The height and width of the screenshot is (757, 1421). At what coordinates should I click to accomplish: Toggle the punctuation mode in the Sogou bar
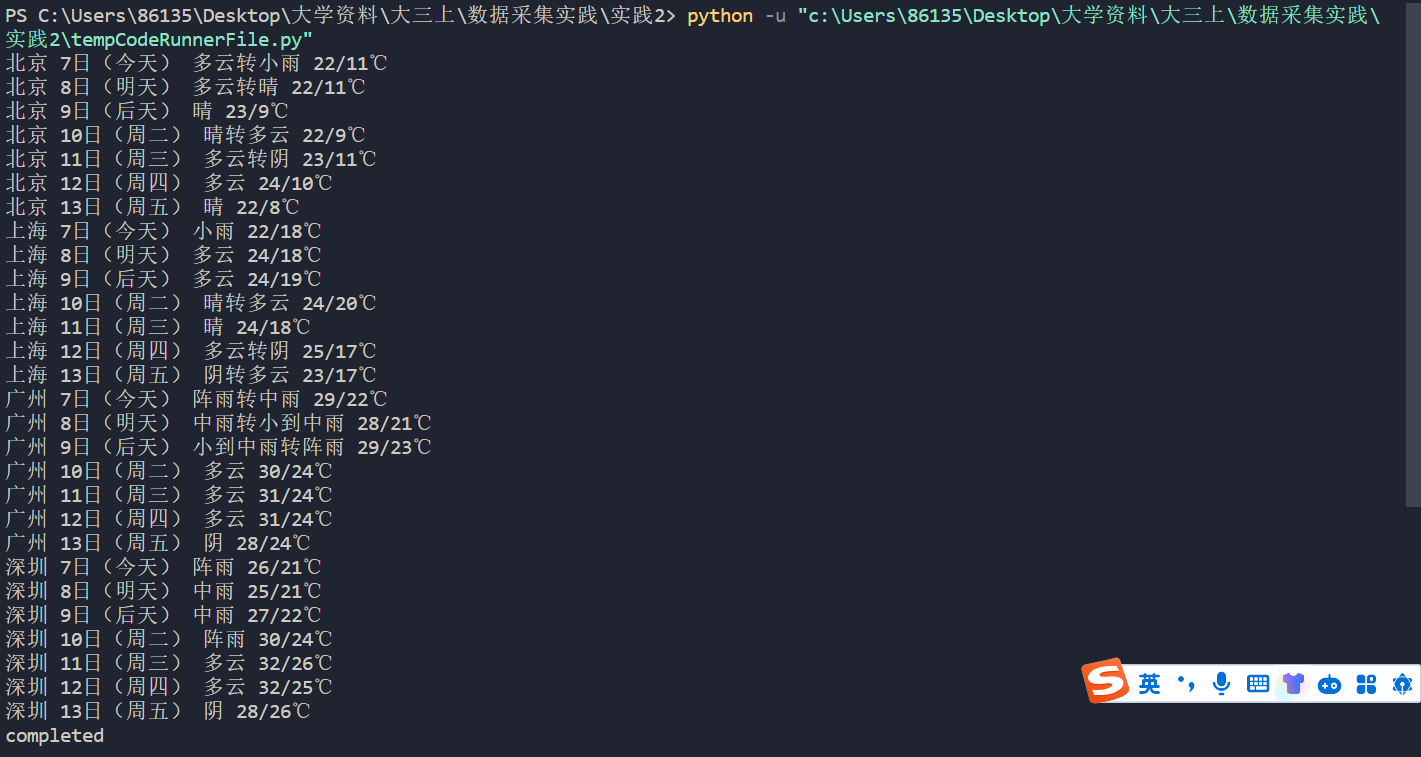pos(1187,684)
